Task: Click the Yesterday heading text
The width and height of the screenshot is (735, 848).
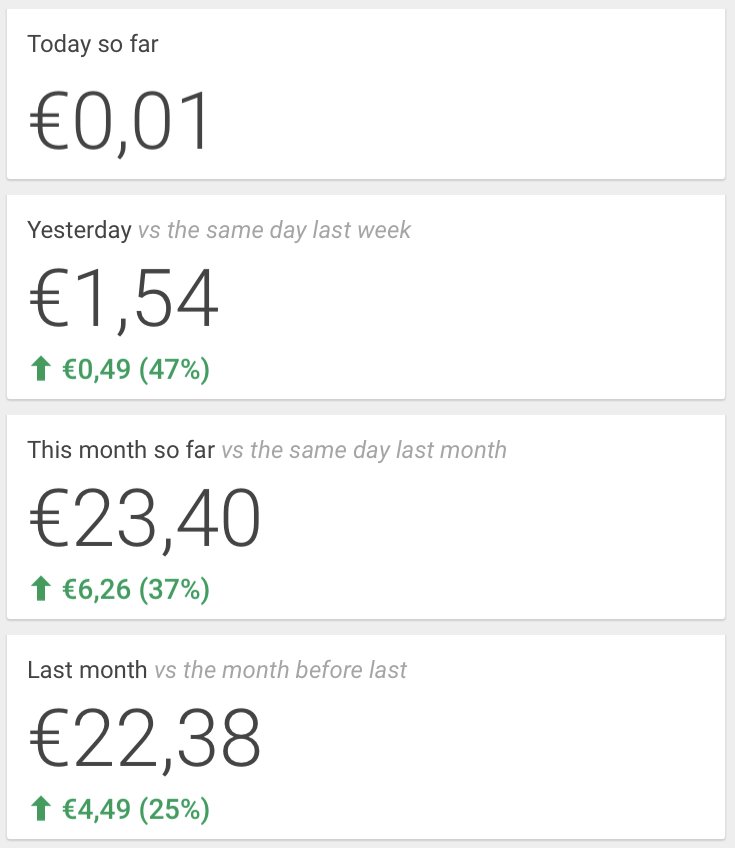Action: click(80, 230)
